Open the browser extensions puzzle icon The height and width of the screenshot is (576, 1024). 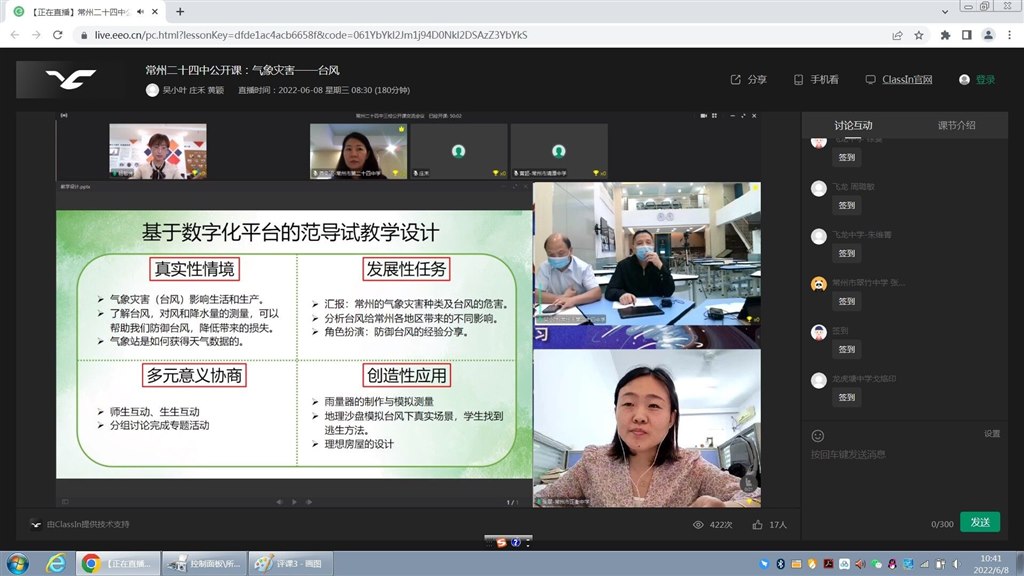[945, 35]
